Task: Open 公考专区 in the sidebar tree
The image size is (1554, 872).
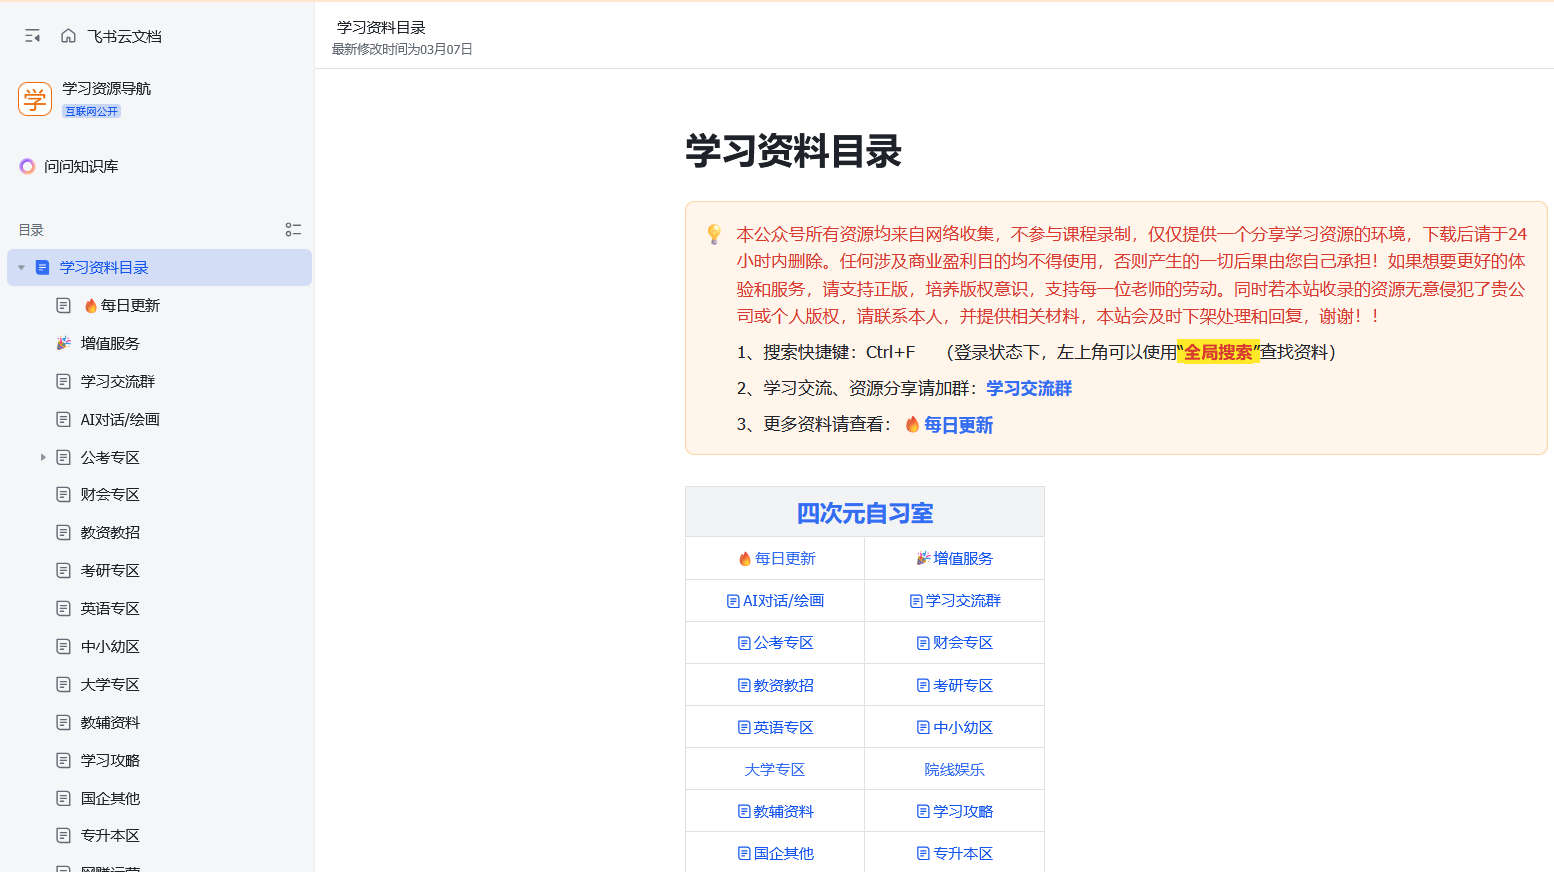Action: [110, 458]
